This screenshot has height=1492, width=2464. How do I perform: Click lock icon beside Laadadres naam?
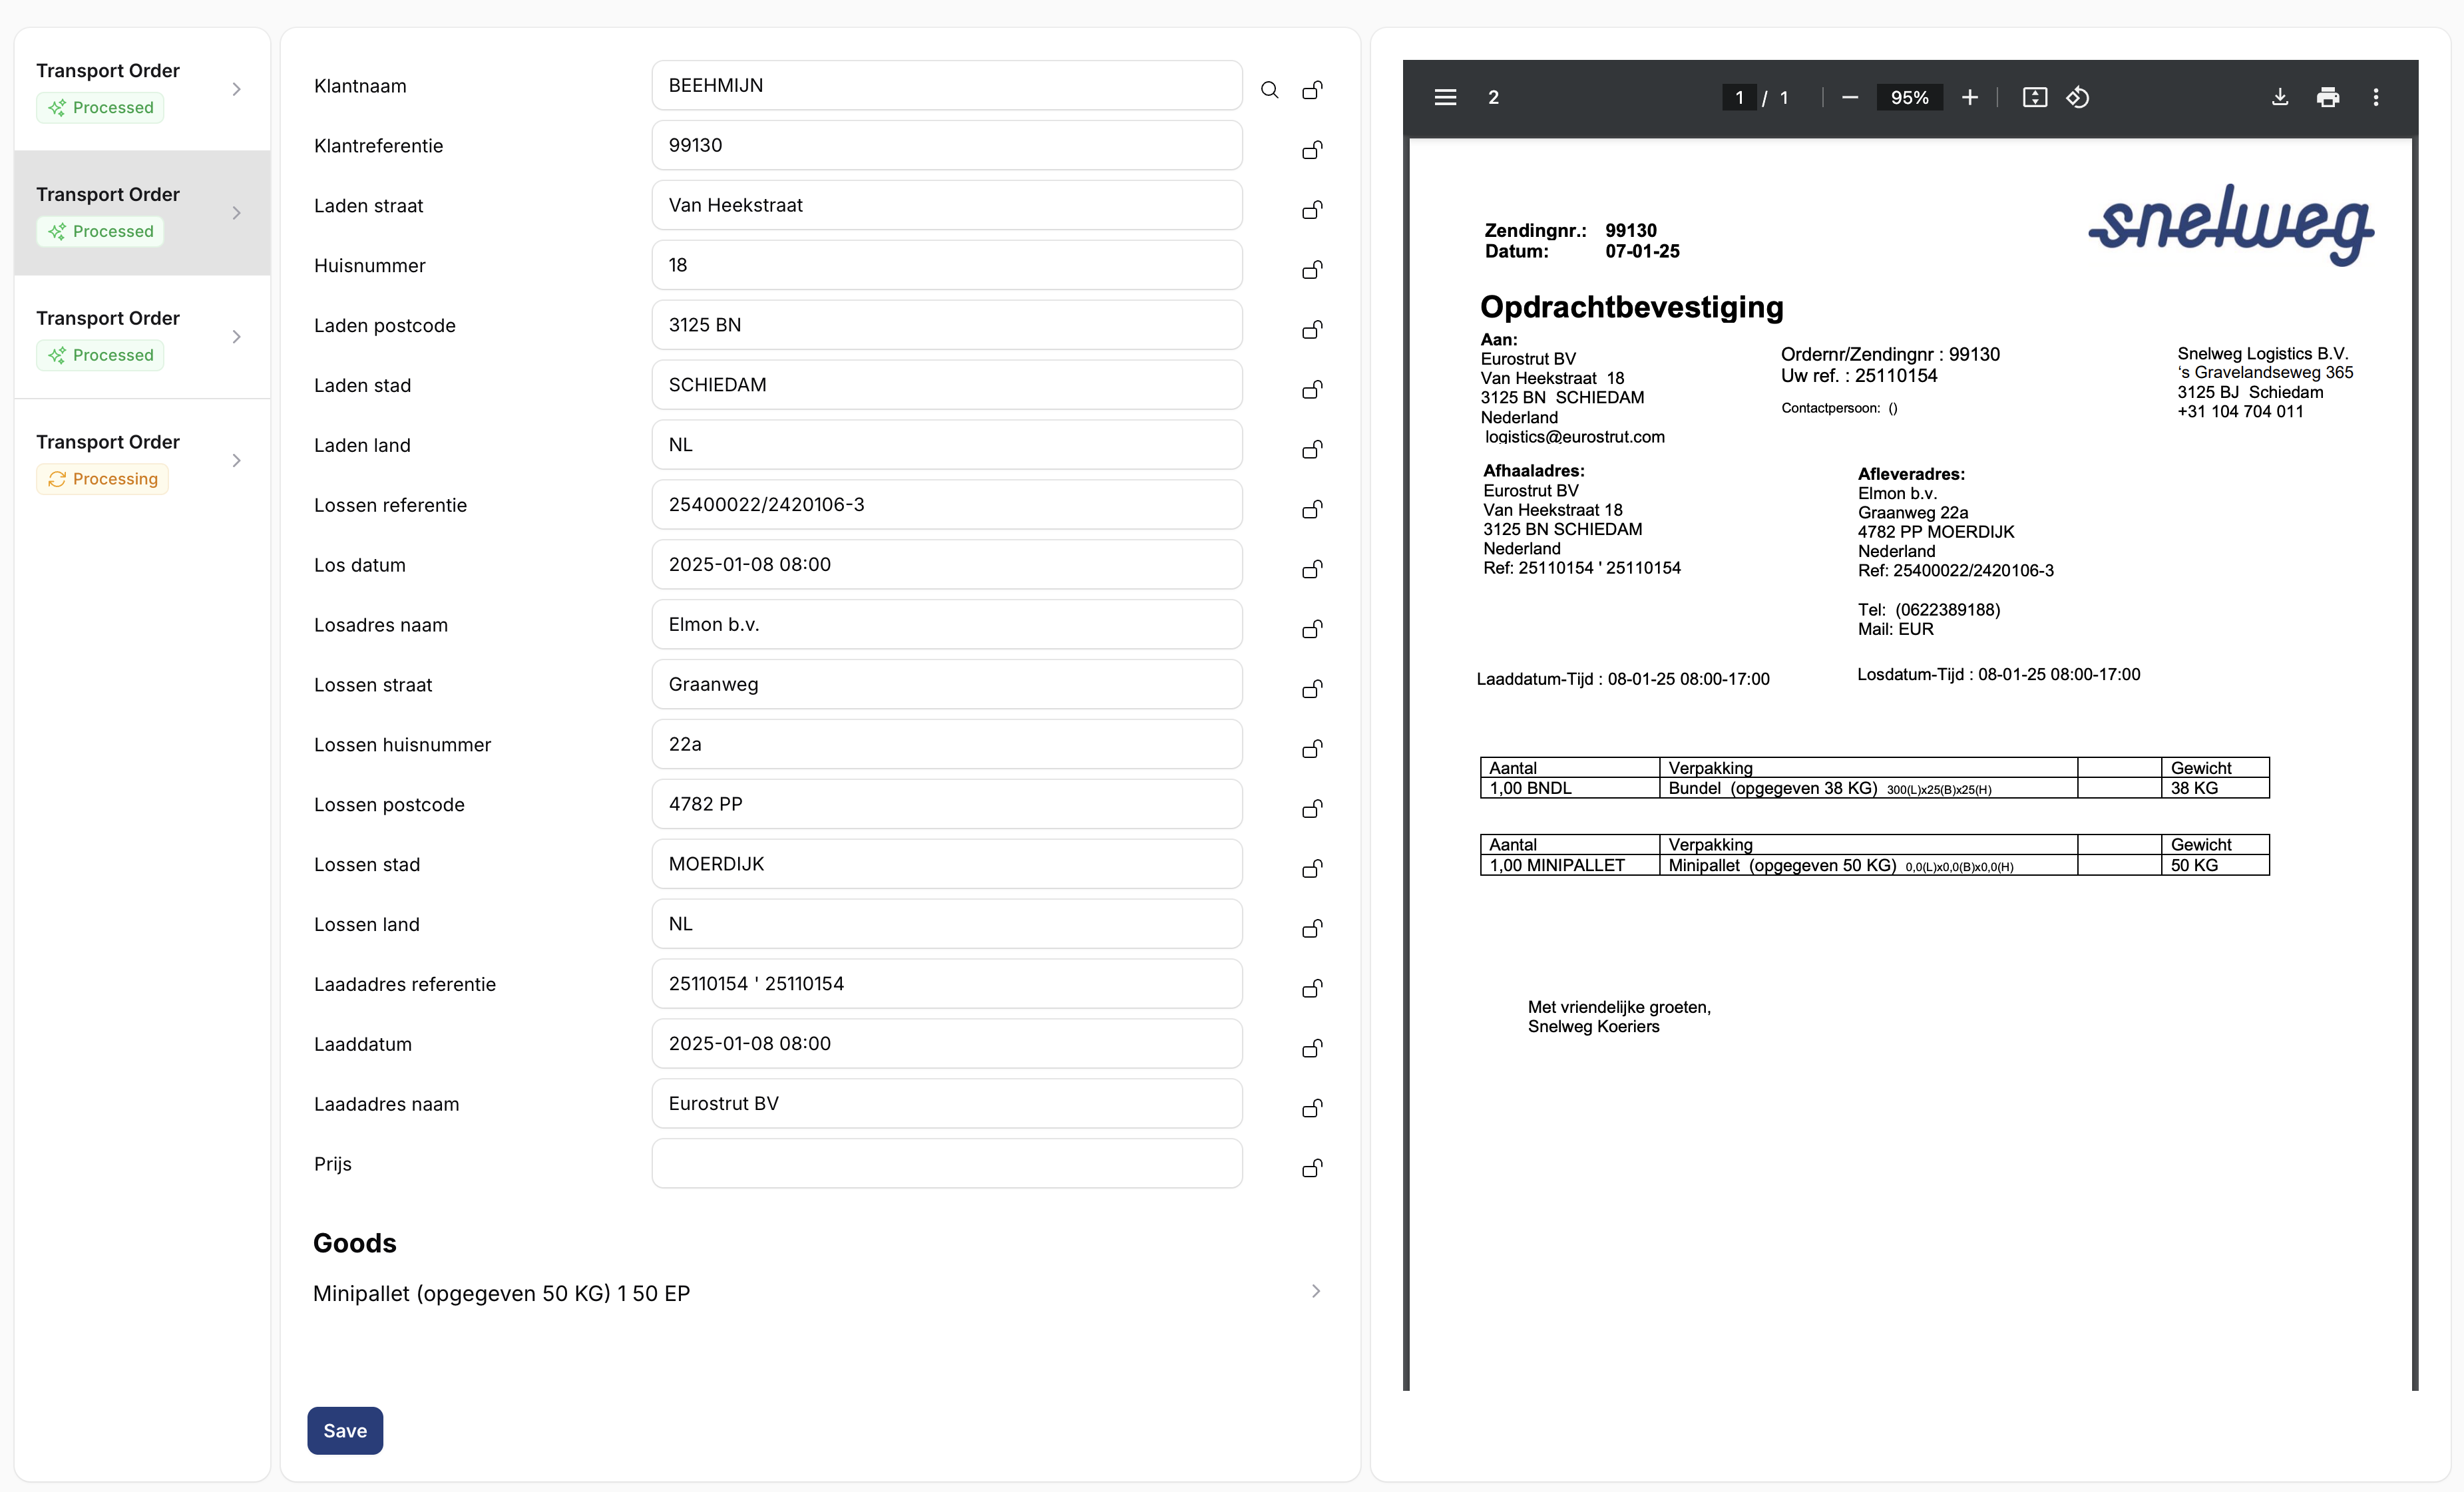(1312, 1108)
